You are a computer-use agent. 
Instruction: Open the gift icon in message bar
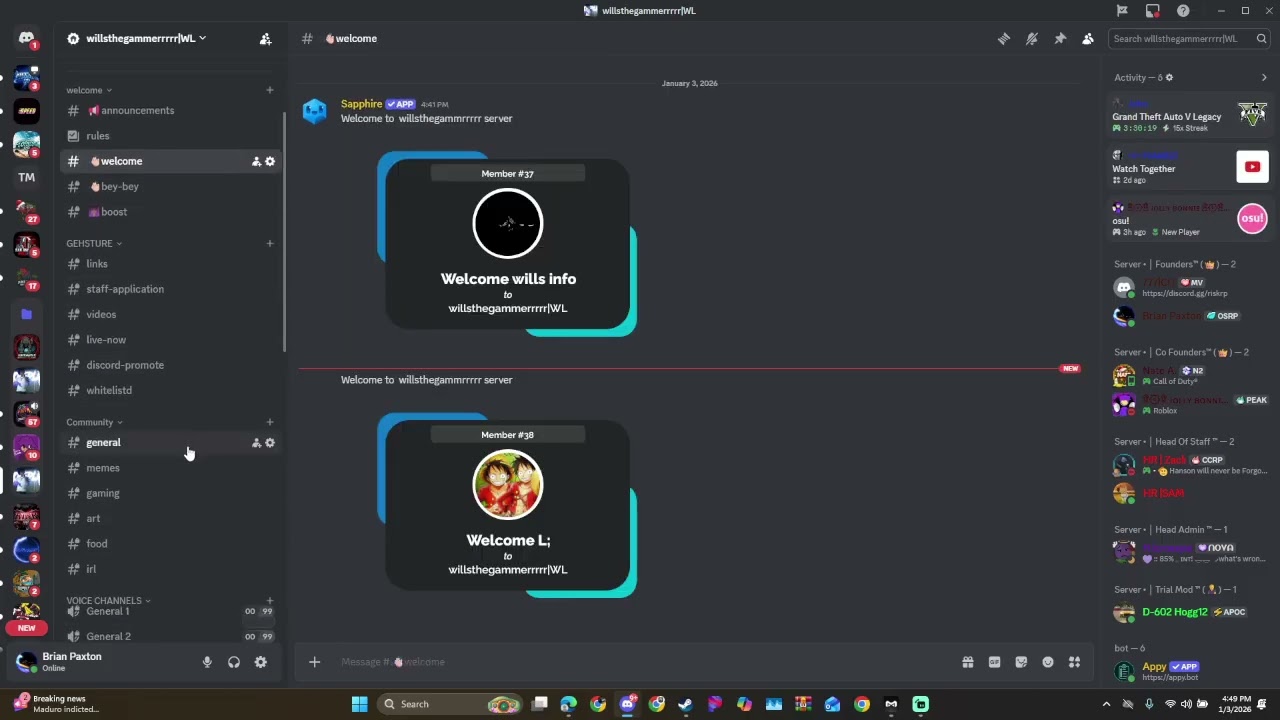tap(968, 662)
